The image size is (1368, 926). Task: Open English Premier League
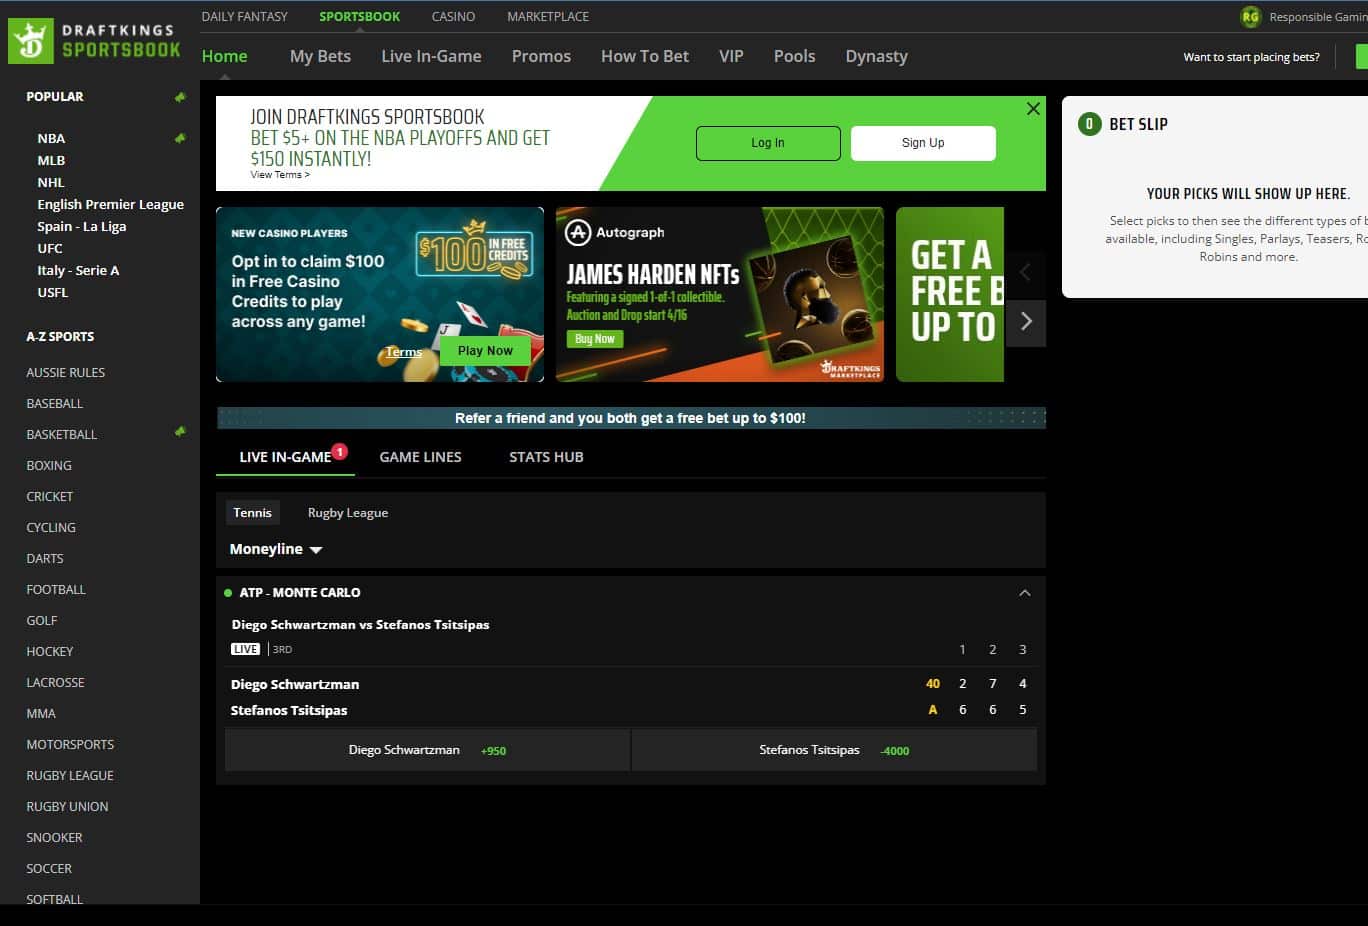point(111,204)
